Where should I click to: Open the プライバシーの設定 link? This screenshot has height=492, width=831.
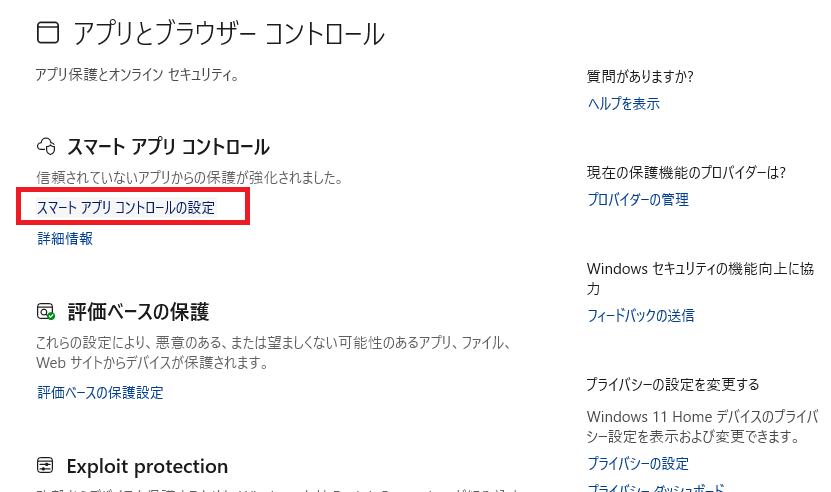[637, 463]
